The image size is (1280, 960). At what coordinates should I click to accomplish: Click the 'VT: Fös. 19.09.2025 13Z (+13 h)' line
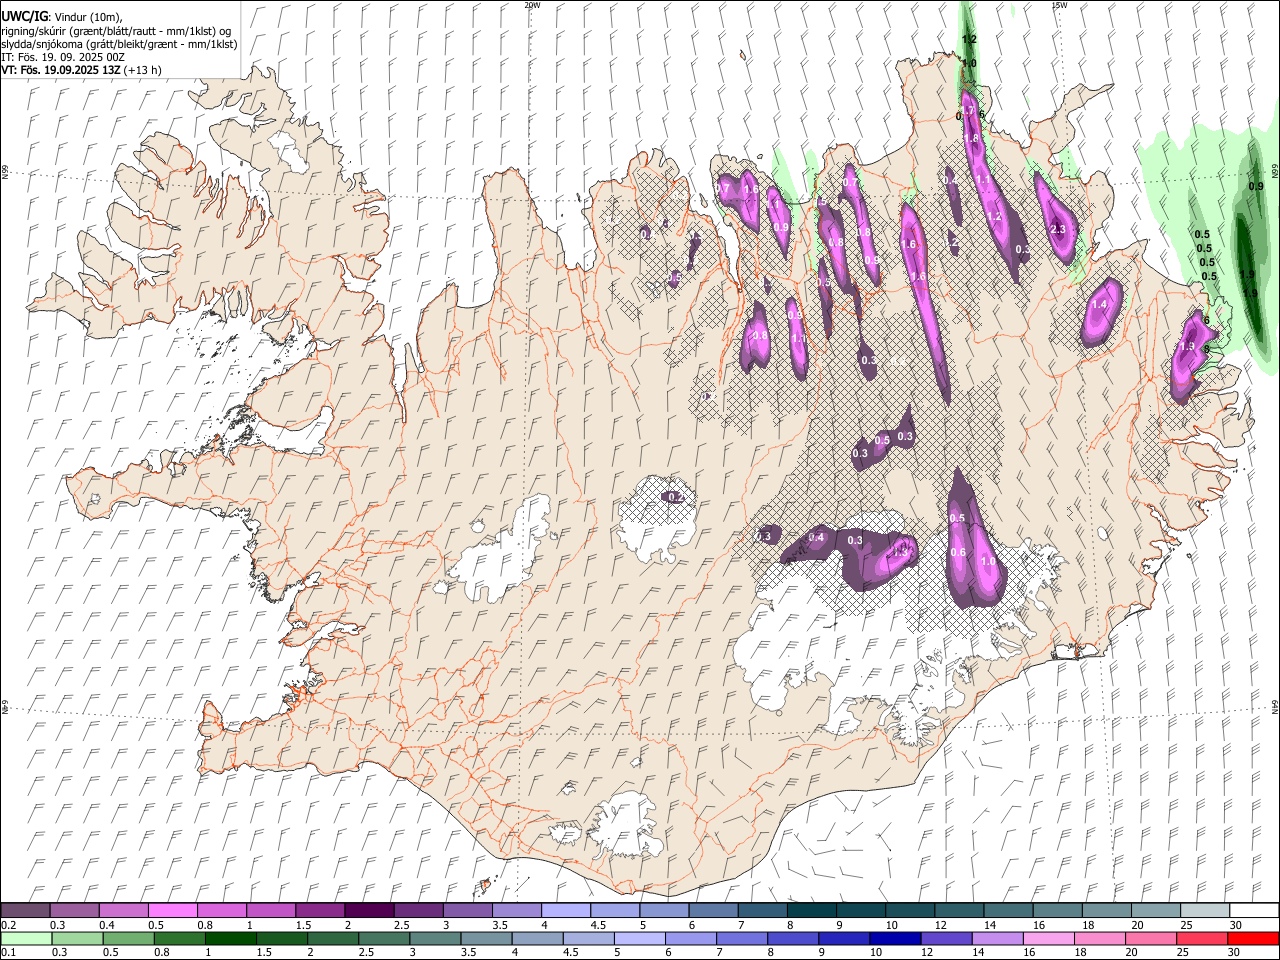point(81,70)
